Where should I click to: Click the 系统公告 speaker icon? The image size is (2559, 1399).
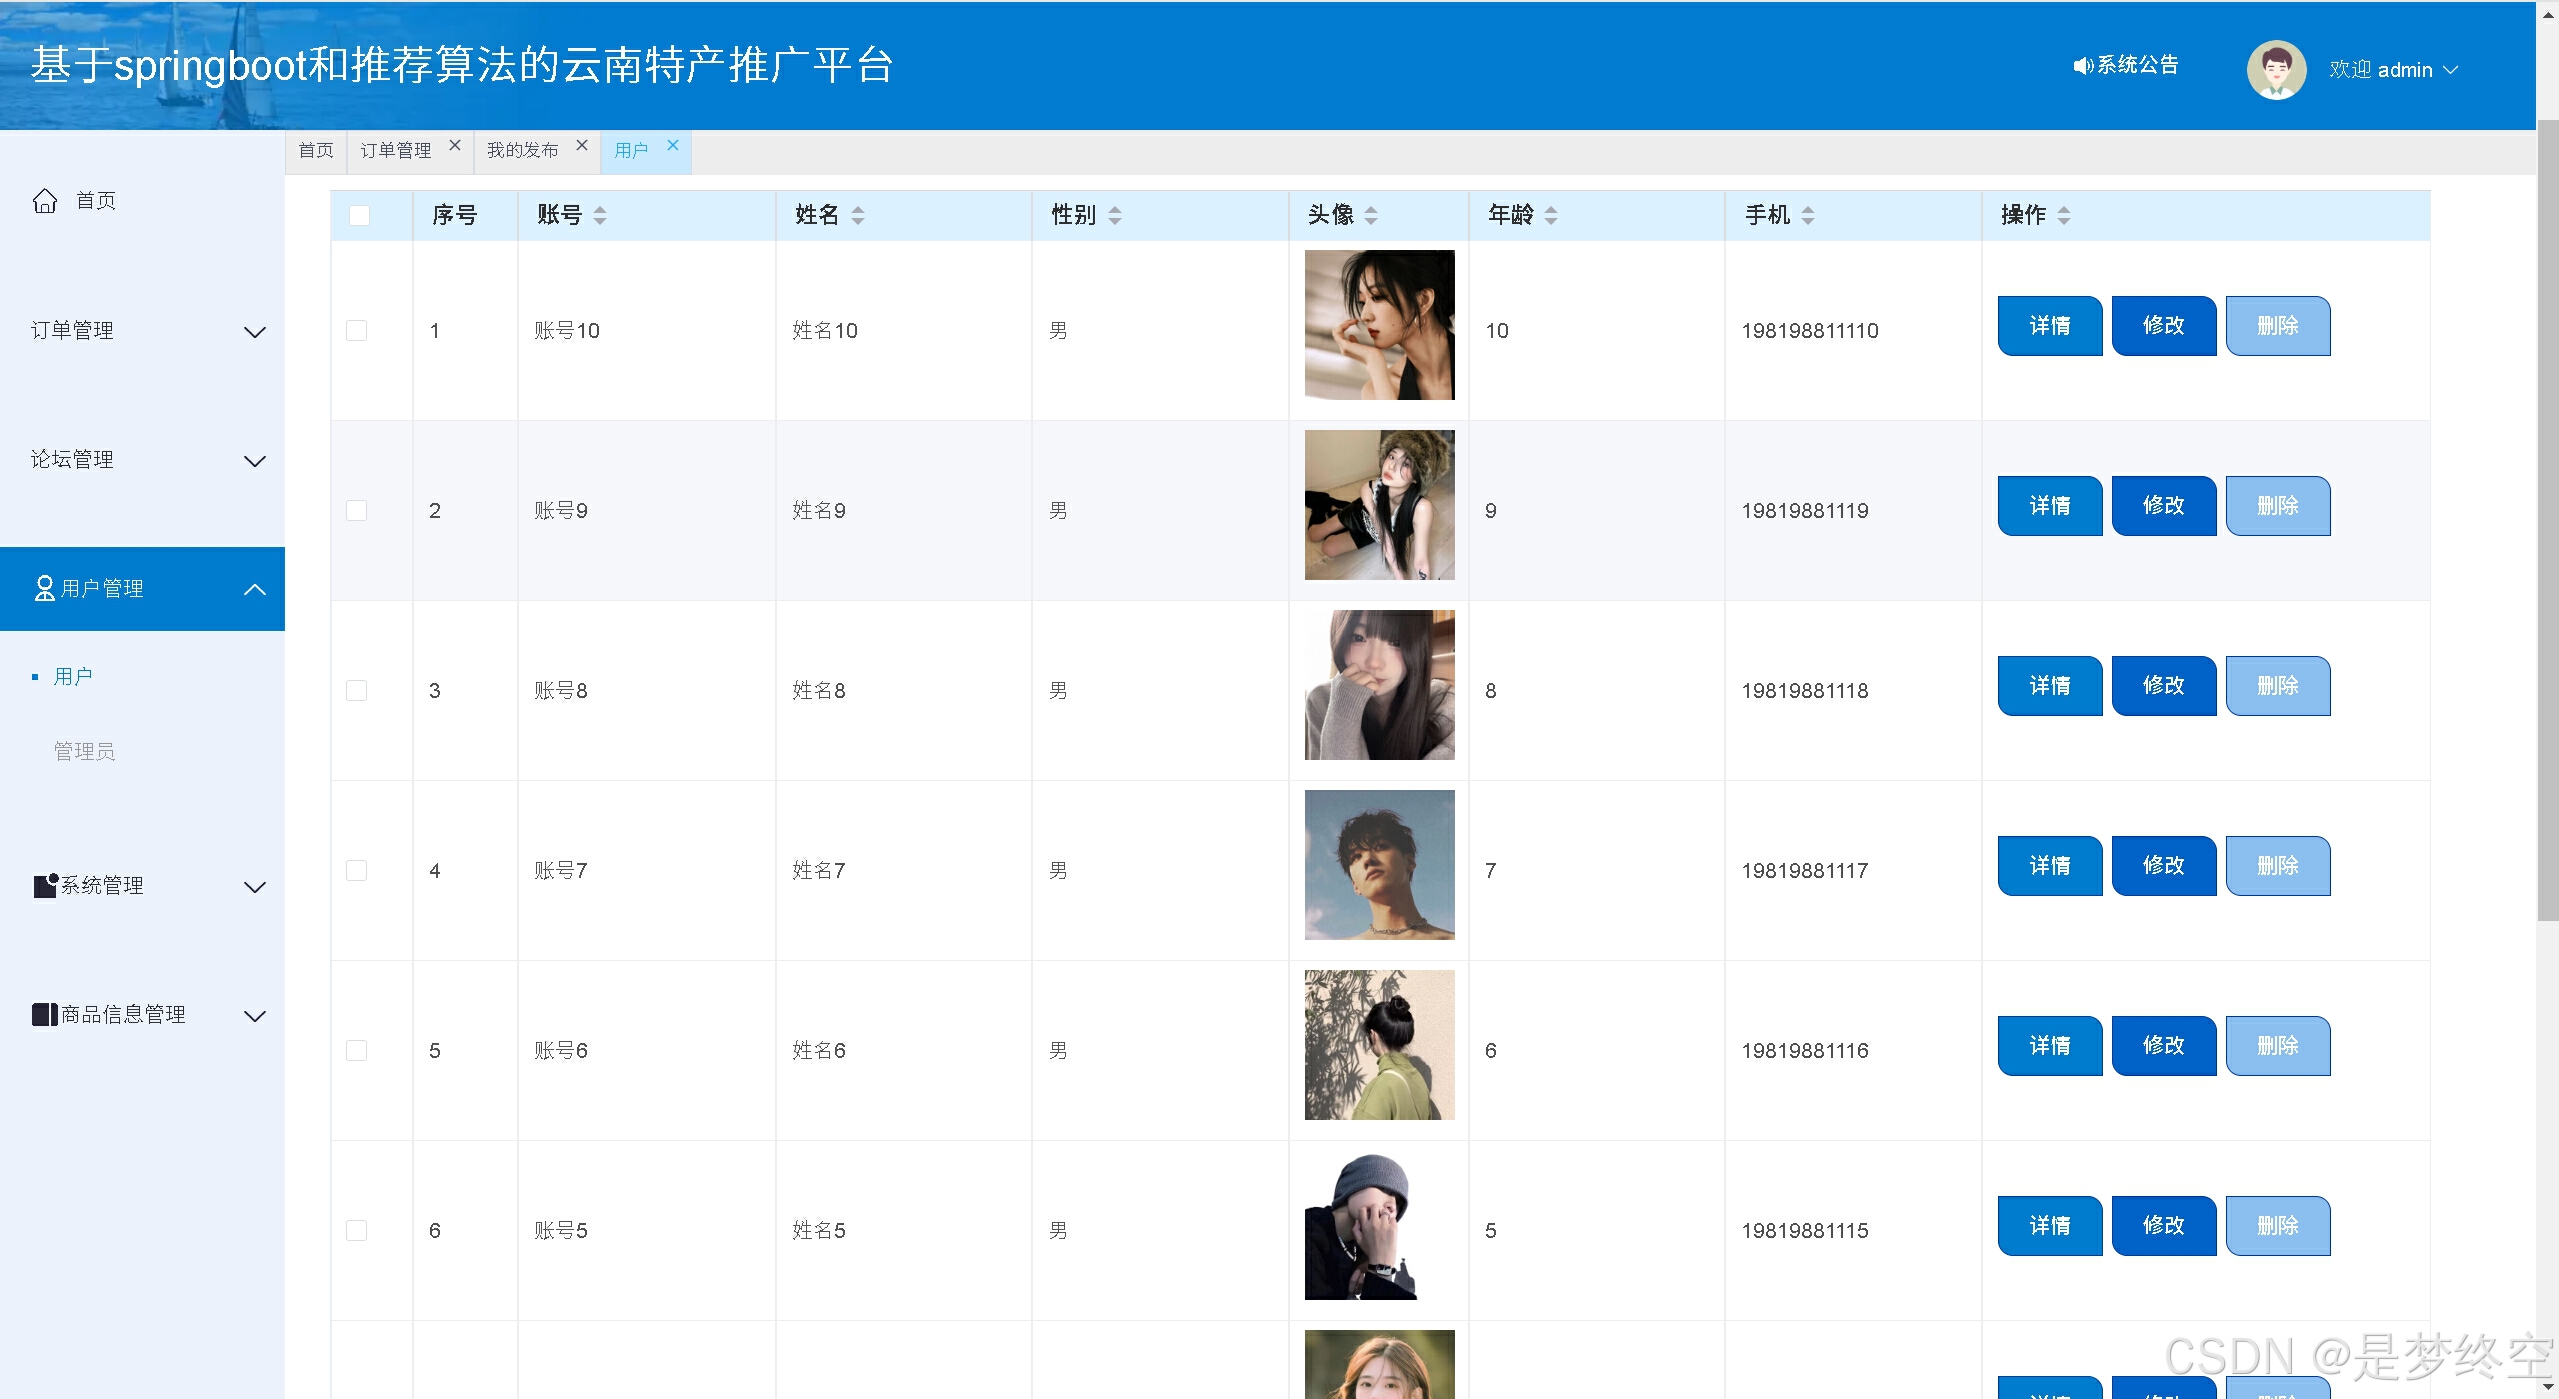point(2082,66)
